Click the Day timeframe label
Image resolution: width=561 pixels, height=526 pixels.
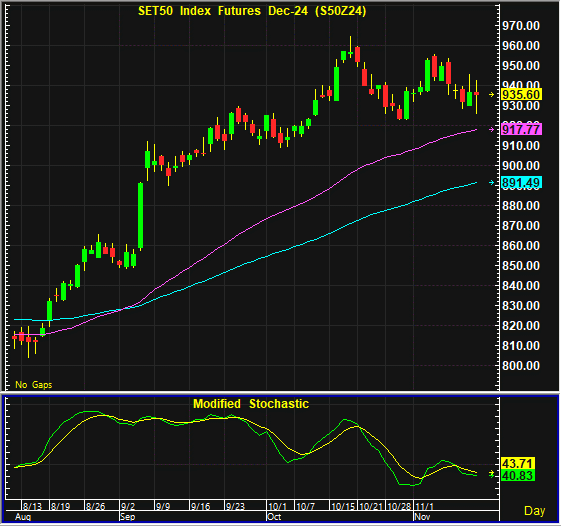[x=535, y=511]
